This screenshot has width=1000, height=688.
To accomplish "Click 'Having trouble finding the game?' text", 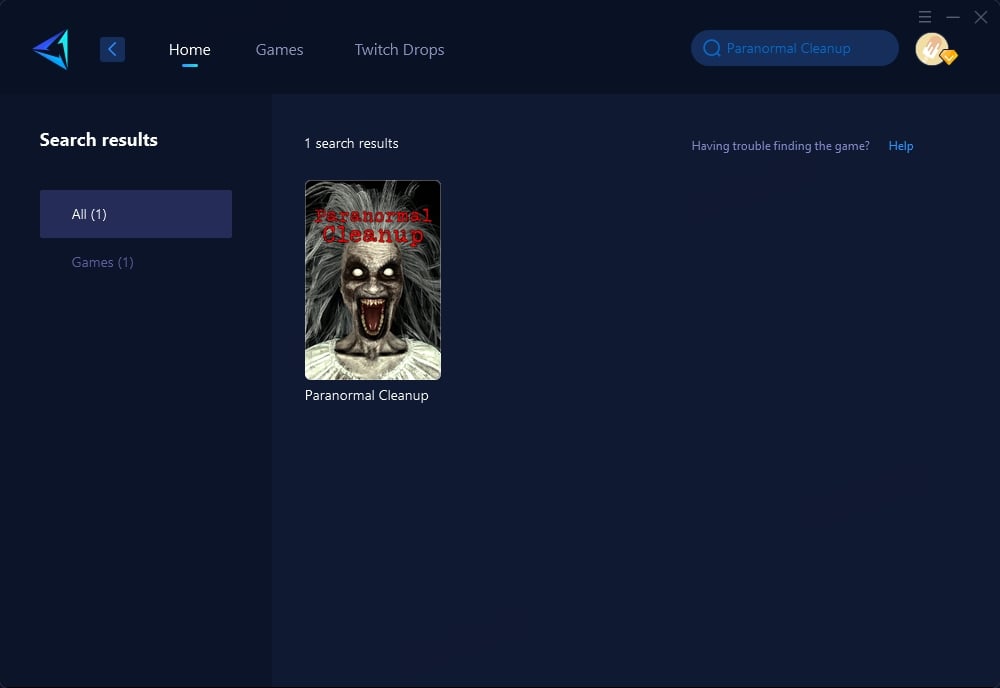I will tap(781, 146).
